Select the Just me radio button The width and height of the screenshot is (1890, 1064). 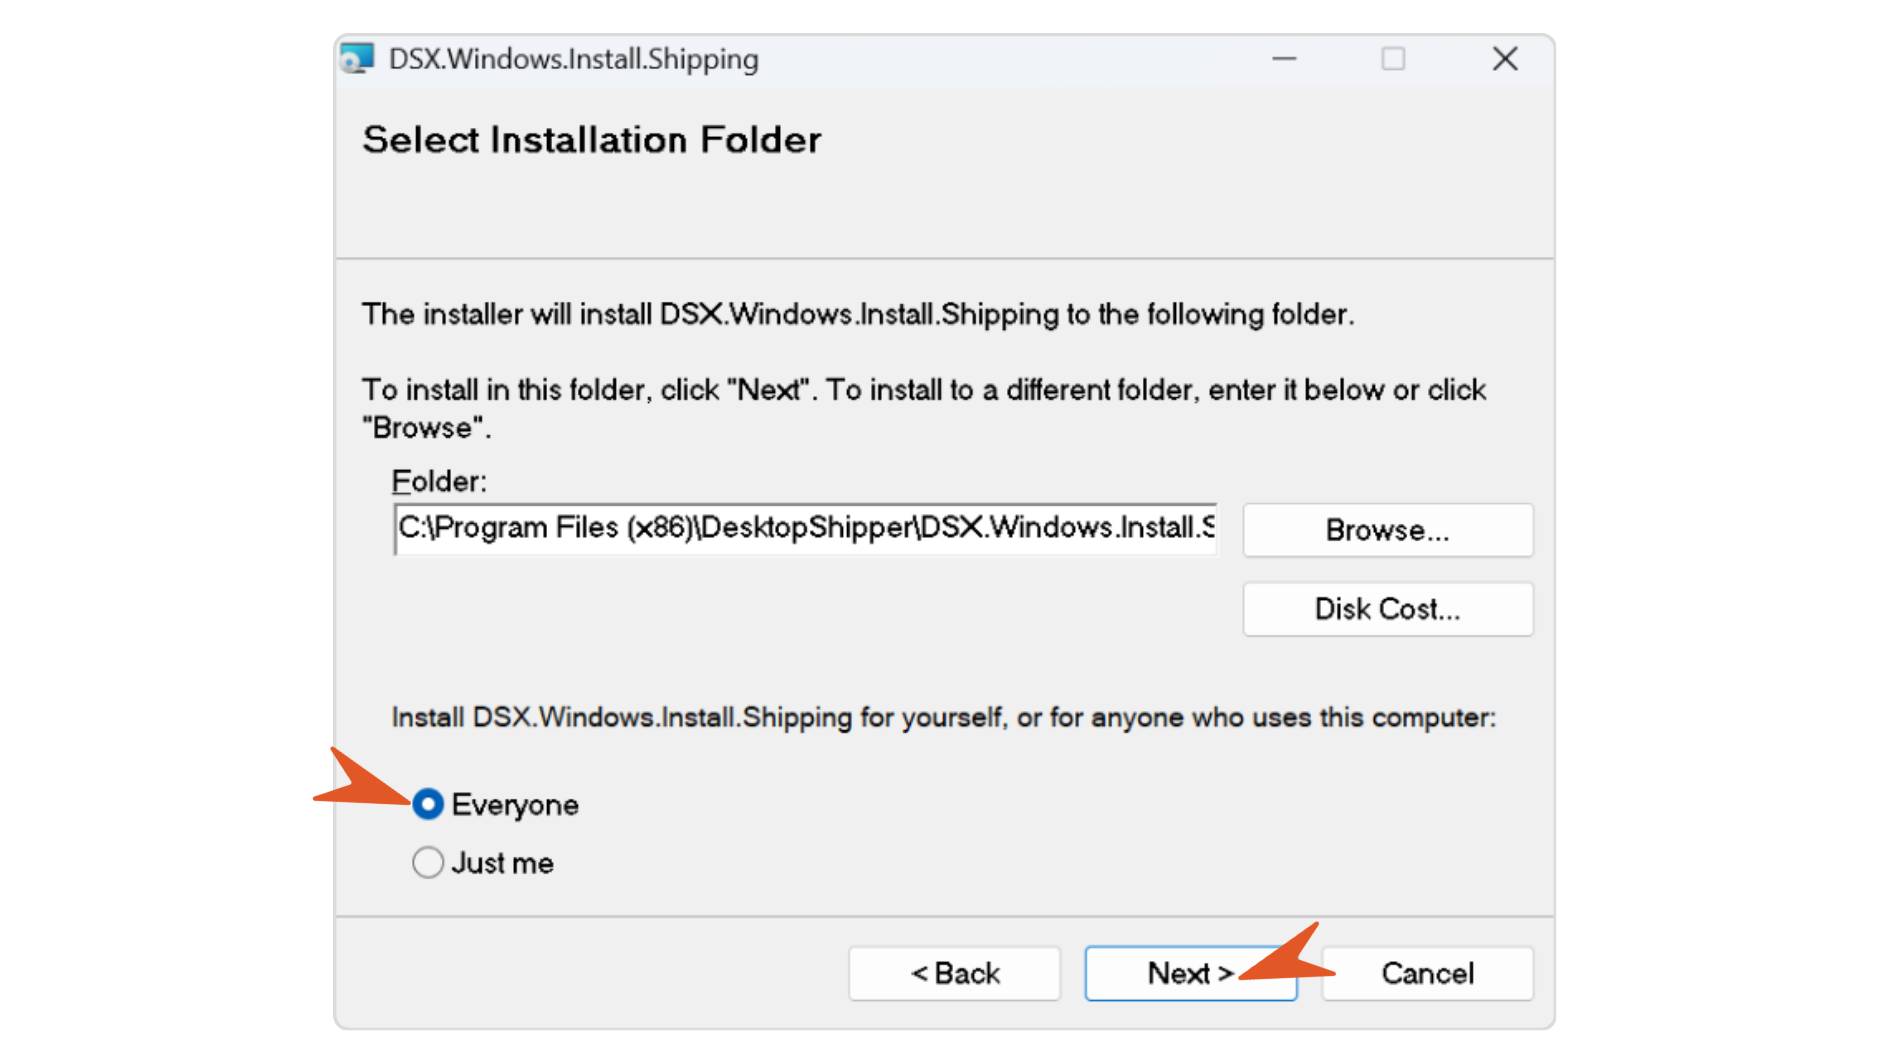[x=428, y=862]
